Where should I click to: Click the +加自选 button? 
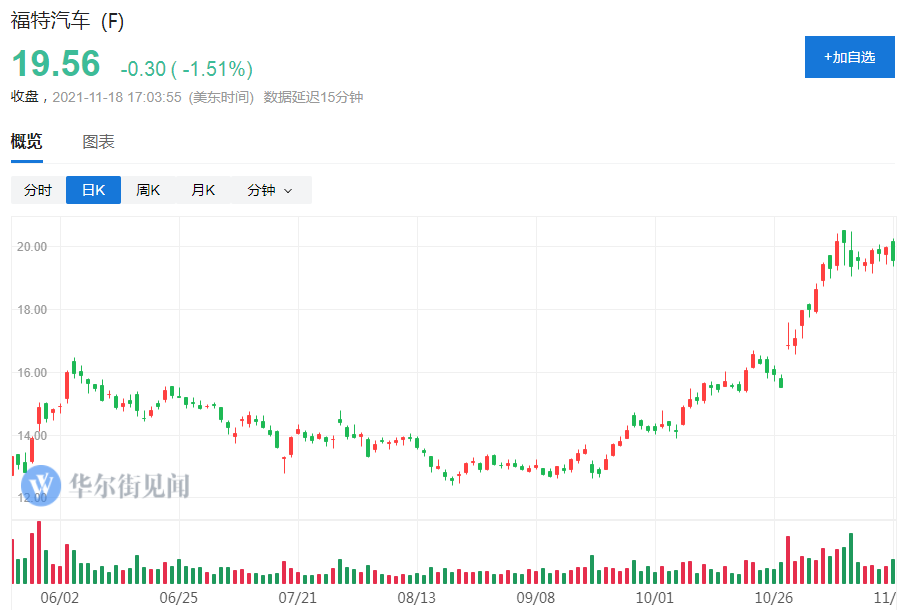tap(850, 57)
